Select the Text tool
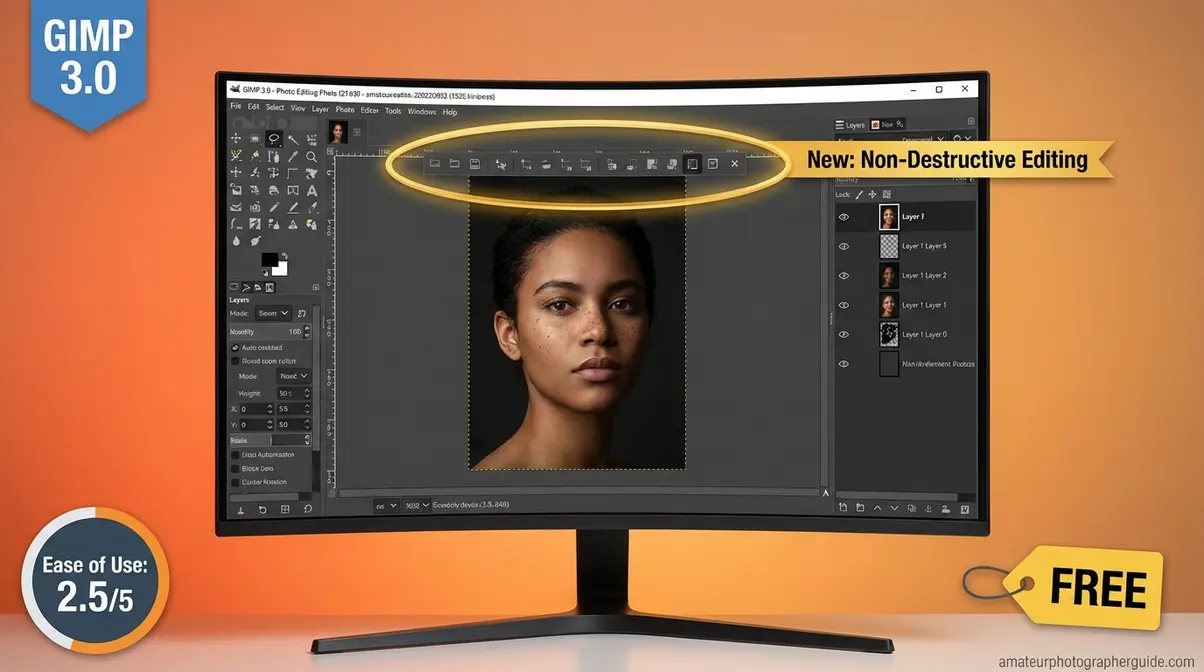1204x672 pixels. [313, 191]
